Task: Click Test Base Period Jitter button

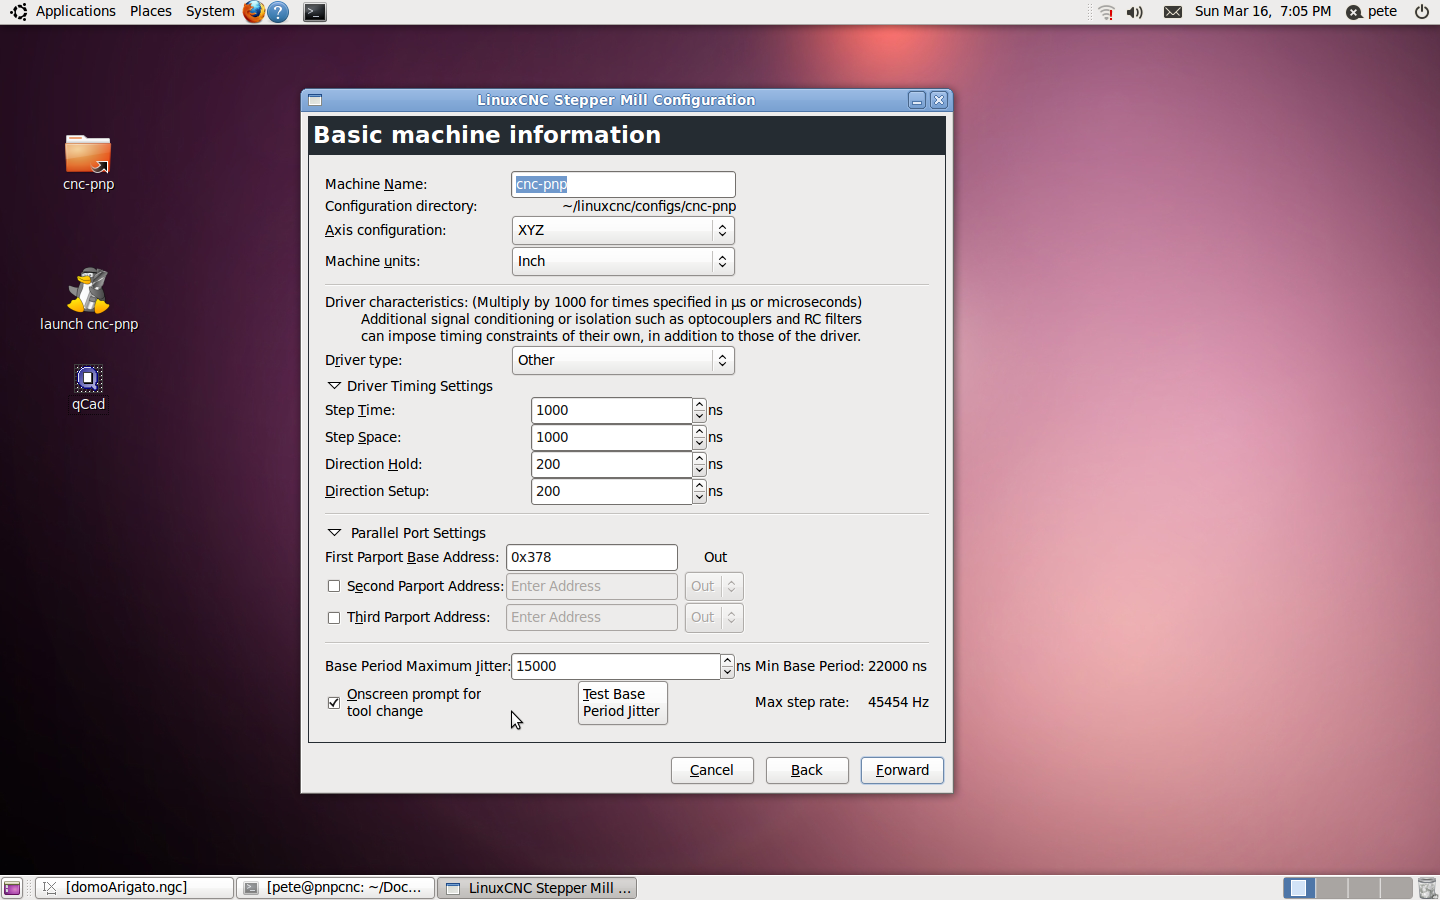Action: [622, 703]
